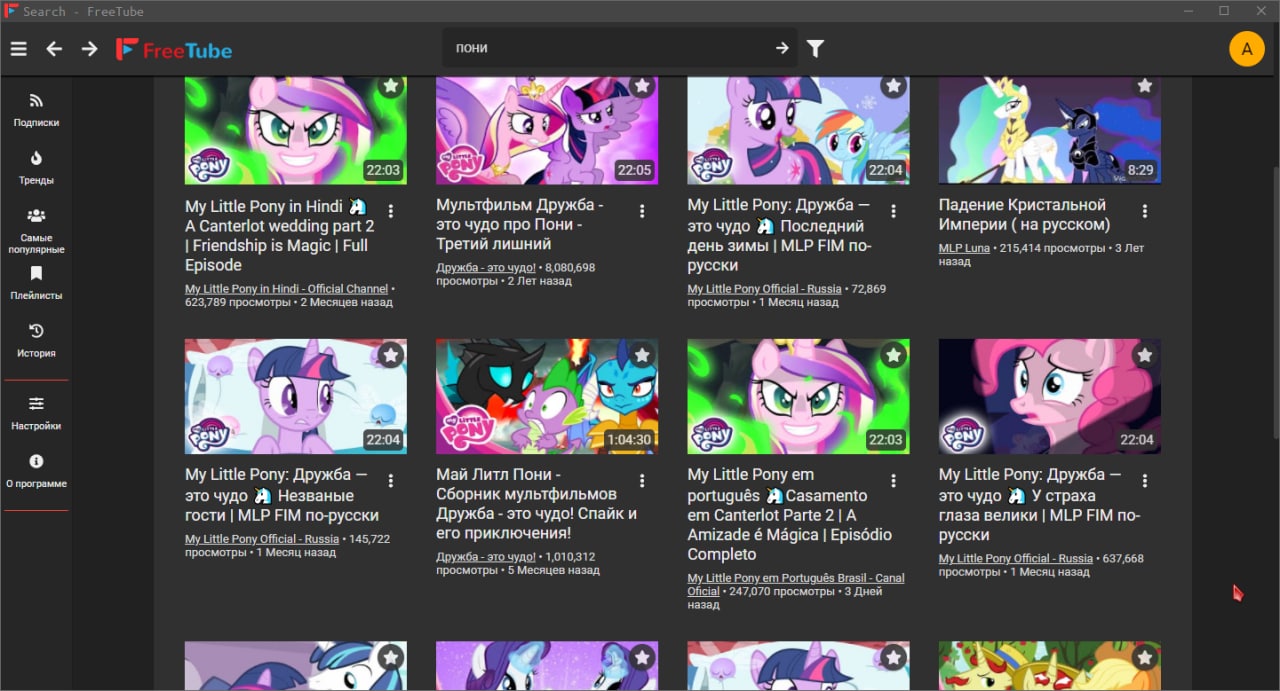The image size is (1280, 691).
Task: Open Тренды in sidebar
Action: [36, 168]
